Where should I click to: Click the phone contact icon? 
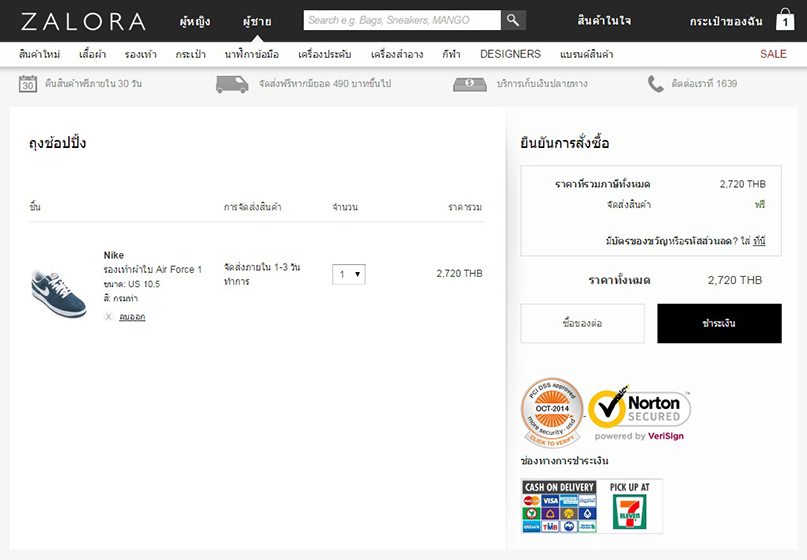pos(655,84)
